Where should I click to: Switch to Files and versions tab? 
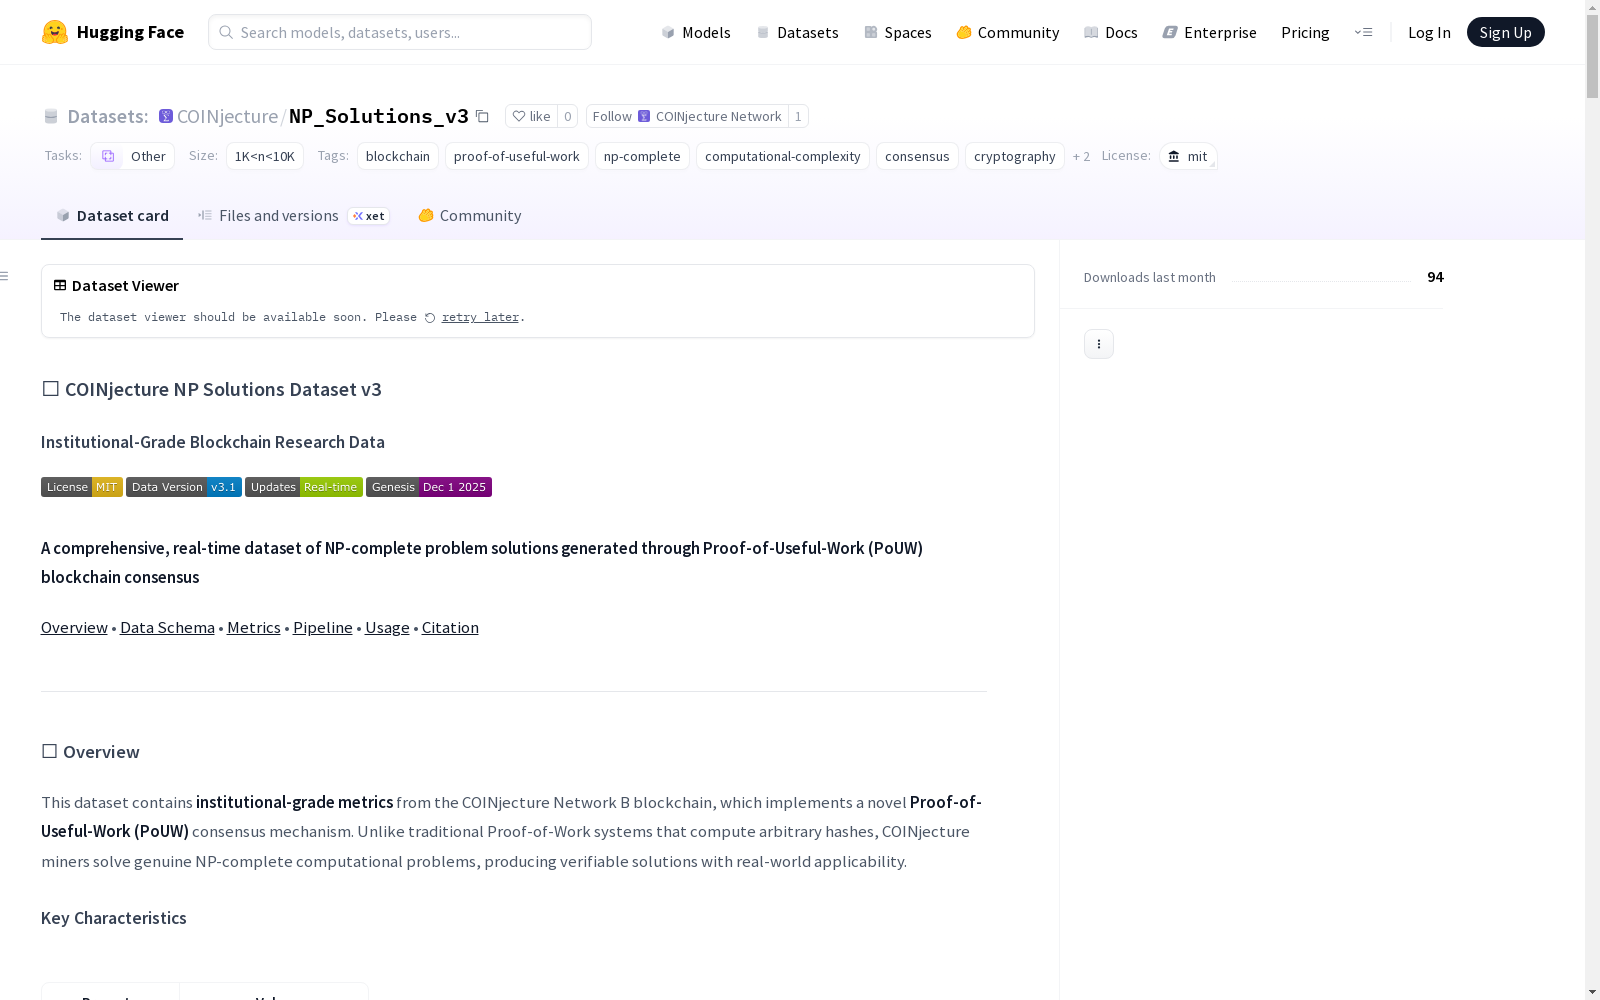tap(293, 216)
